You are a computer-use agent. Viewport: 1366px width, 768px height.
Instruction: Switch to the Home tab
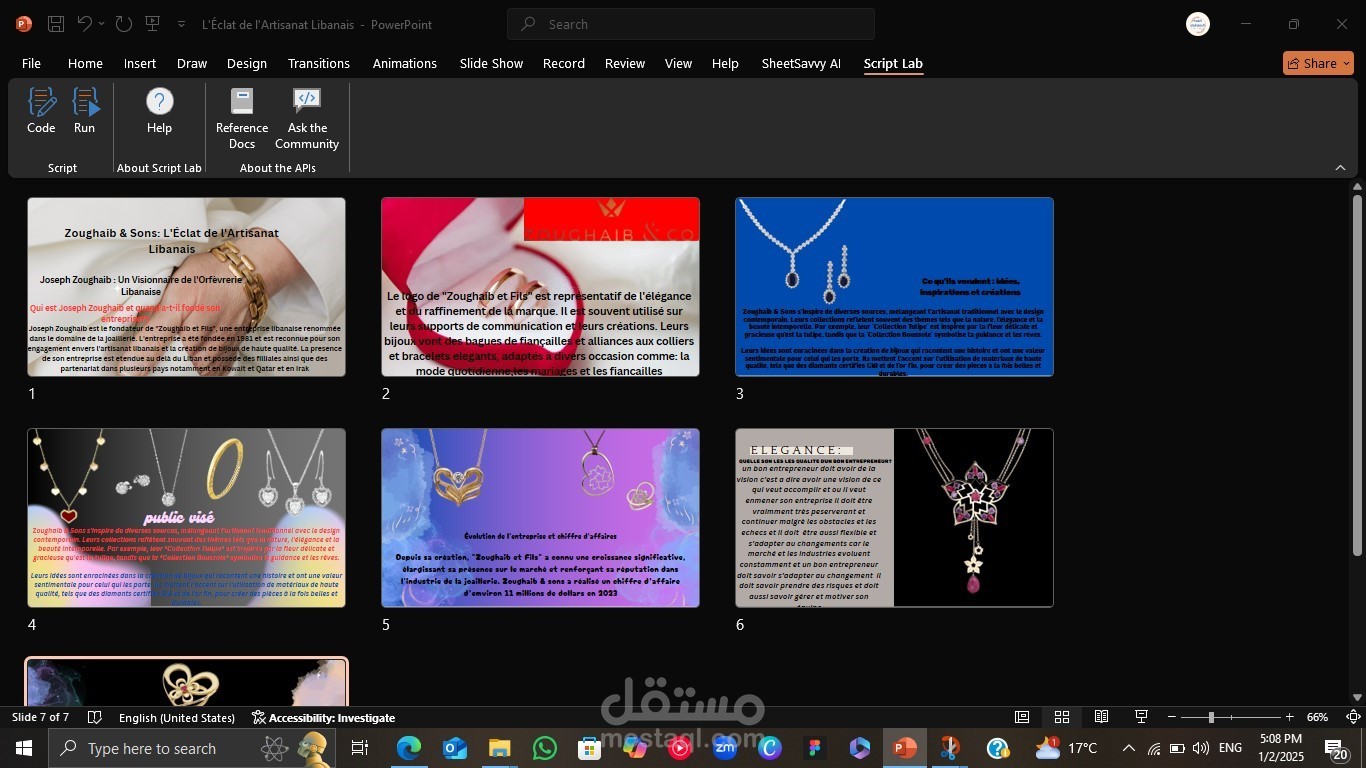[85, 63]
